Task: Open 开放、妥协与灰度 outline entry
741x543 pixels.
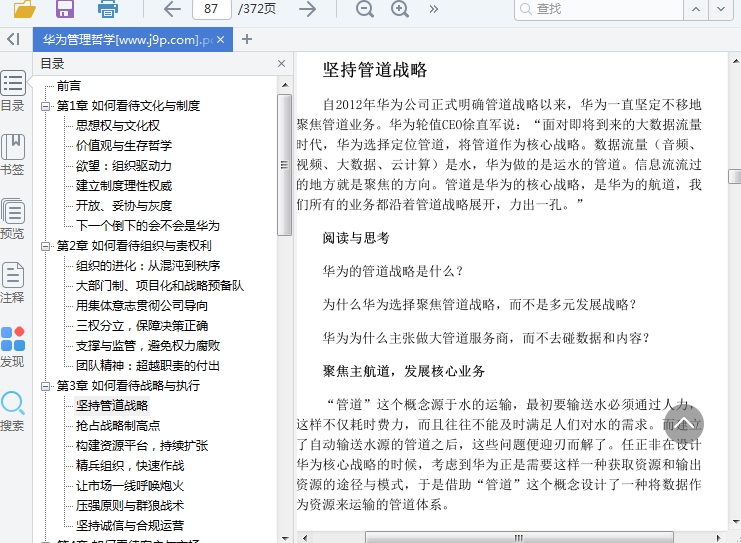Action: pyautogui.click(x=124, y=206)
